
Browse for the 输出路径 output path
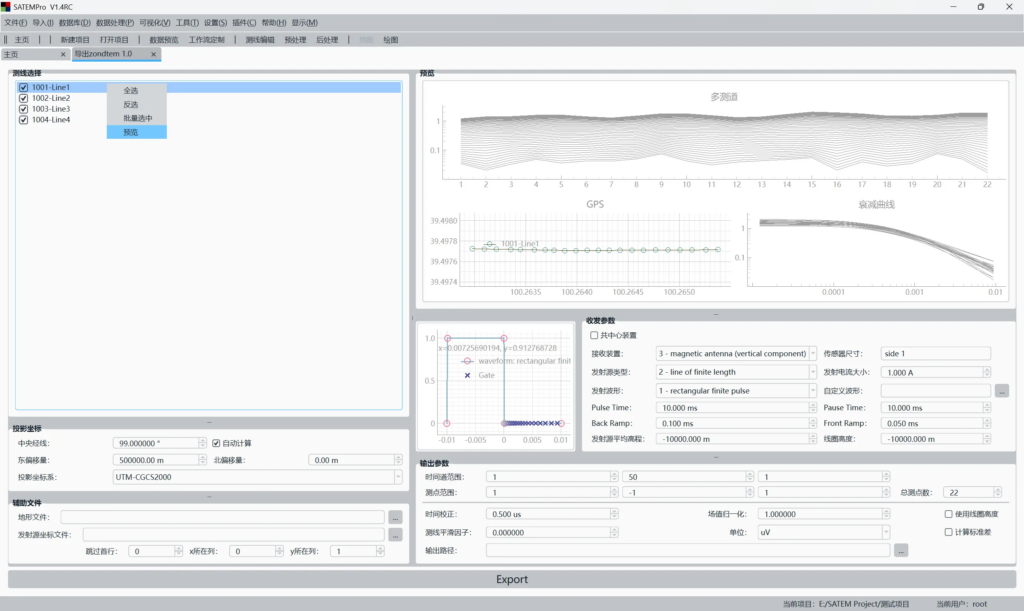tap(901, 550)
